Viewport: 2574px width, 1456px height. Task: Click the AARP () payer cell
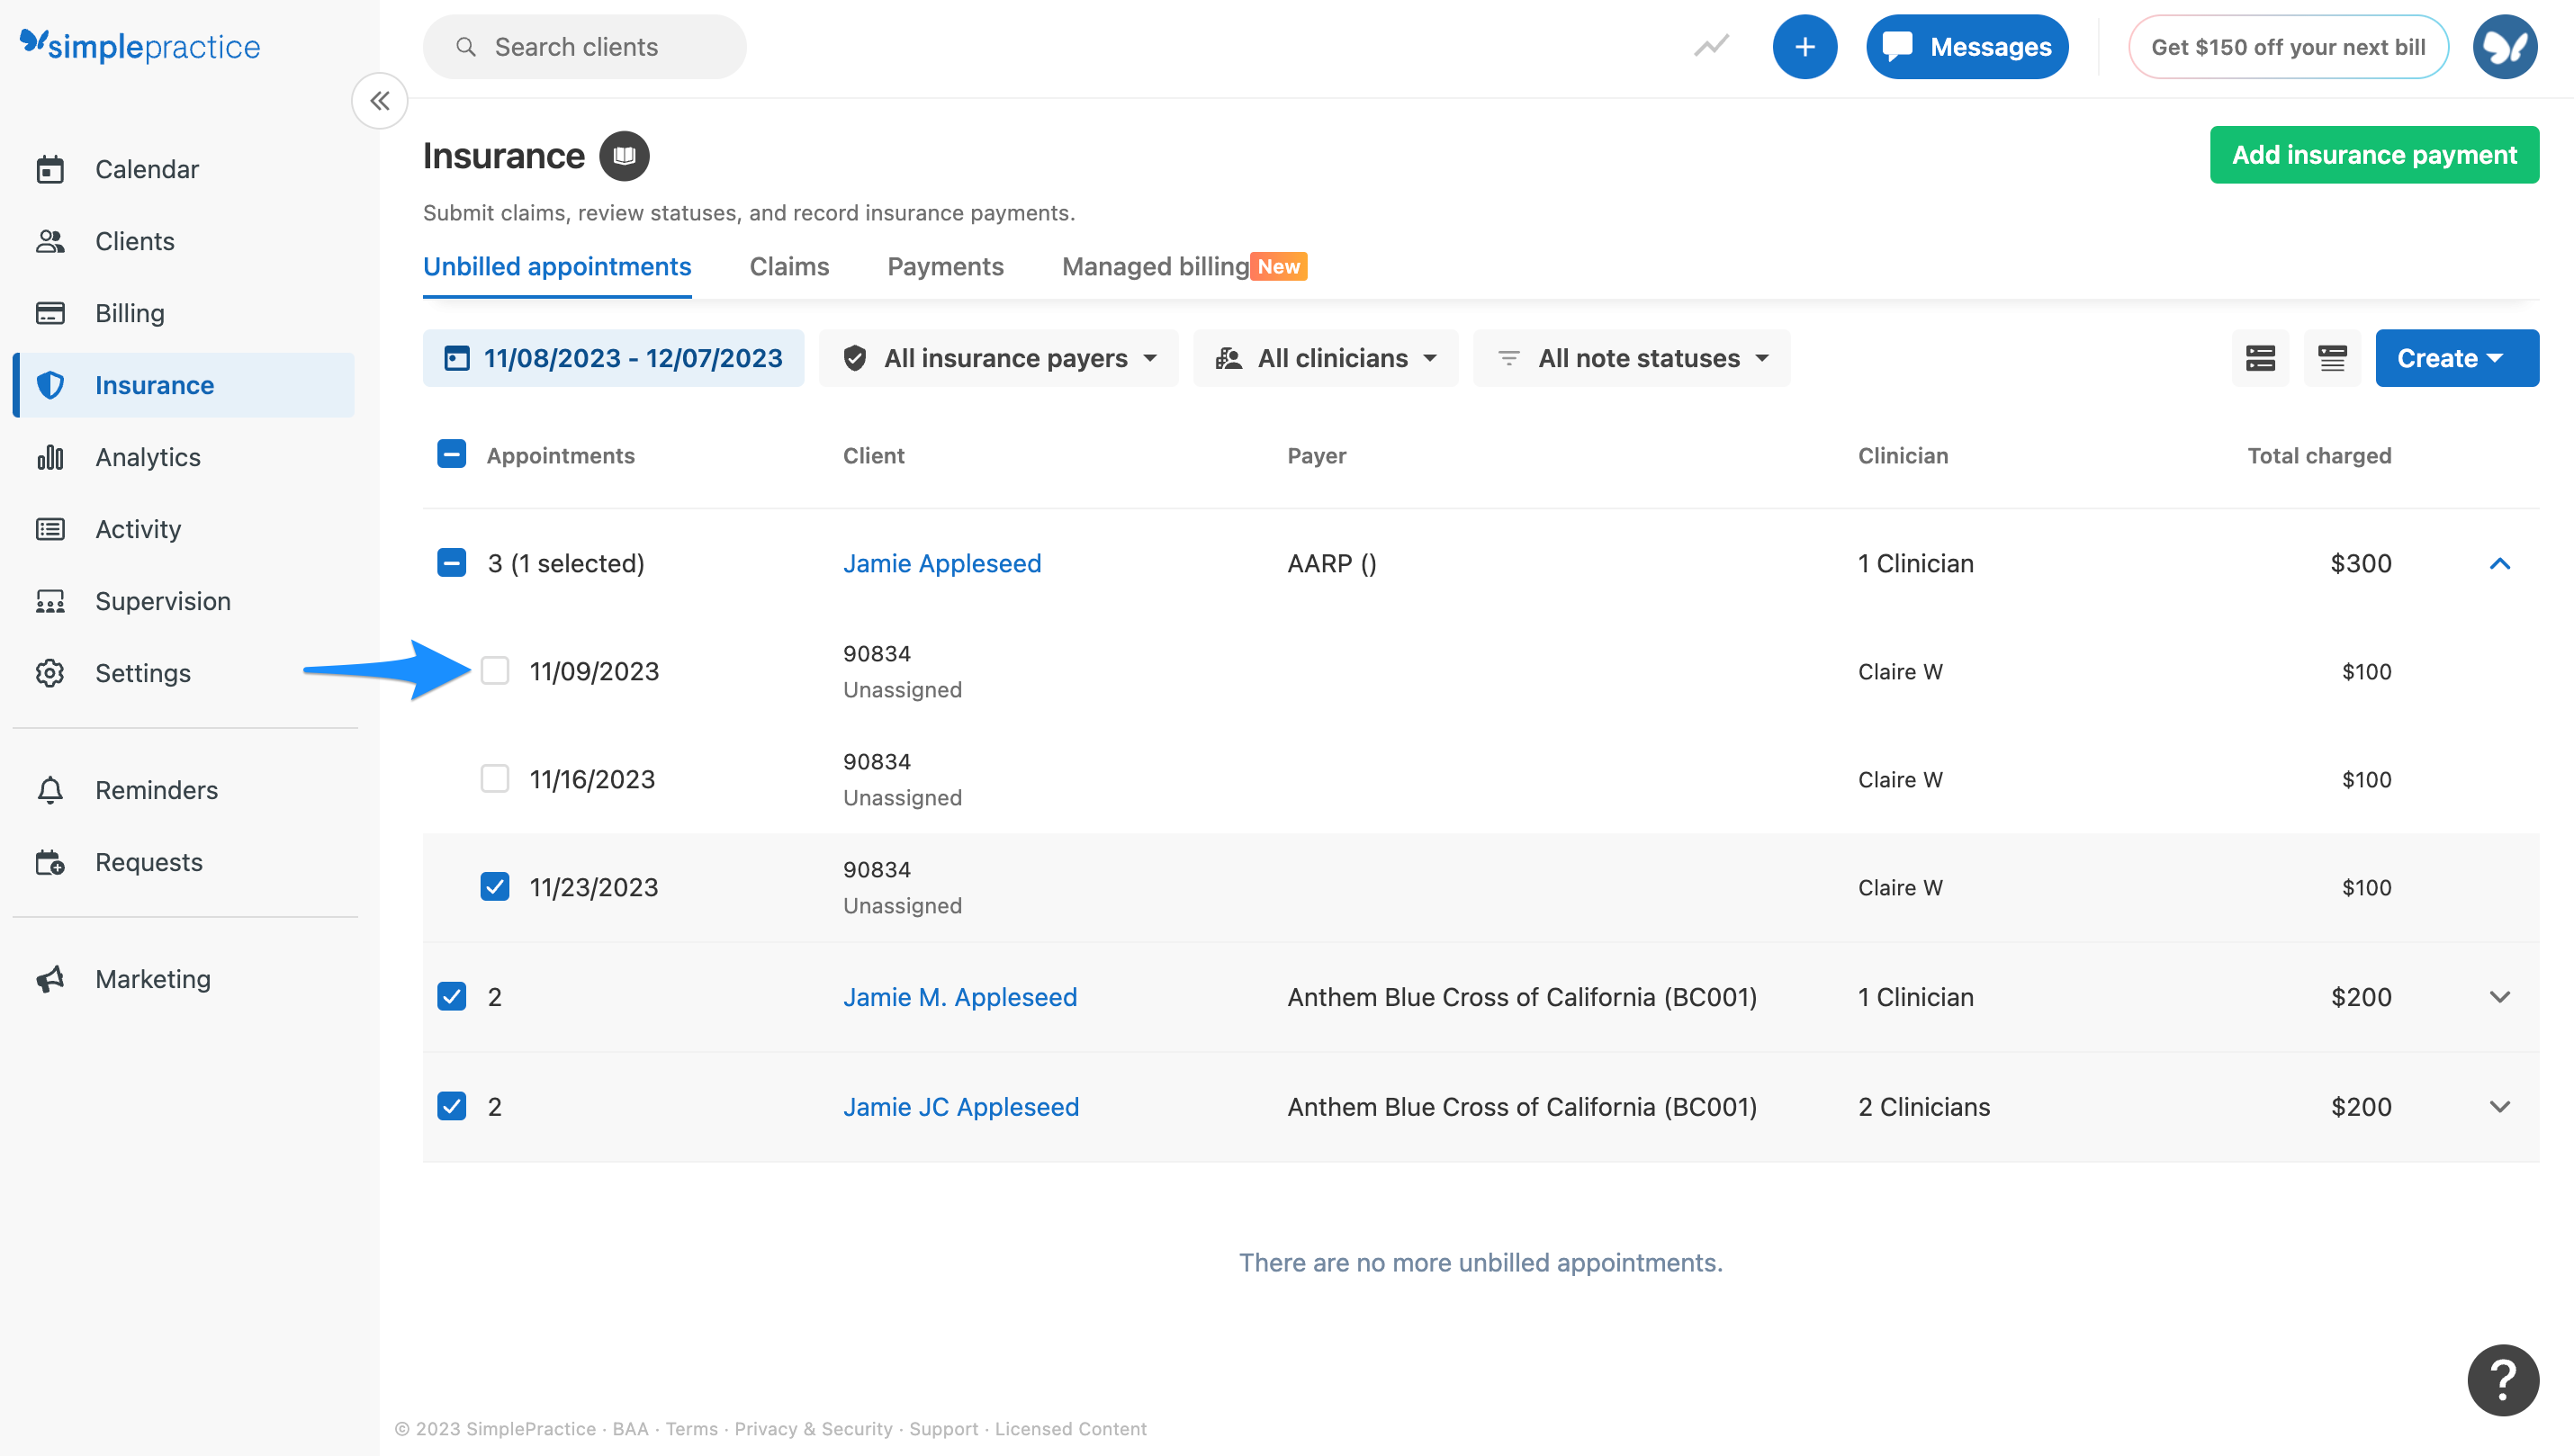(1331, 563)
